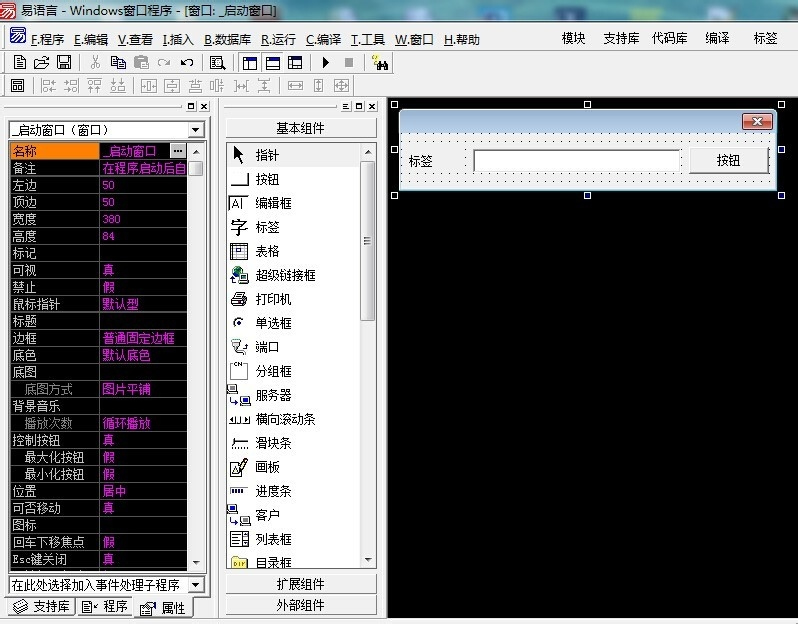798x624 pixels.
Task: Click the Undo arrow icon
Action: 187,63
